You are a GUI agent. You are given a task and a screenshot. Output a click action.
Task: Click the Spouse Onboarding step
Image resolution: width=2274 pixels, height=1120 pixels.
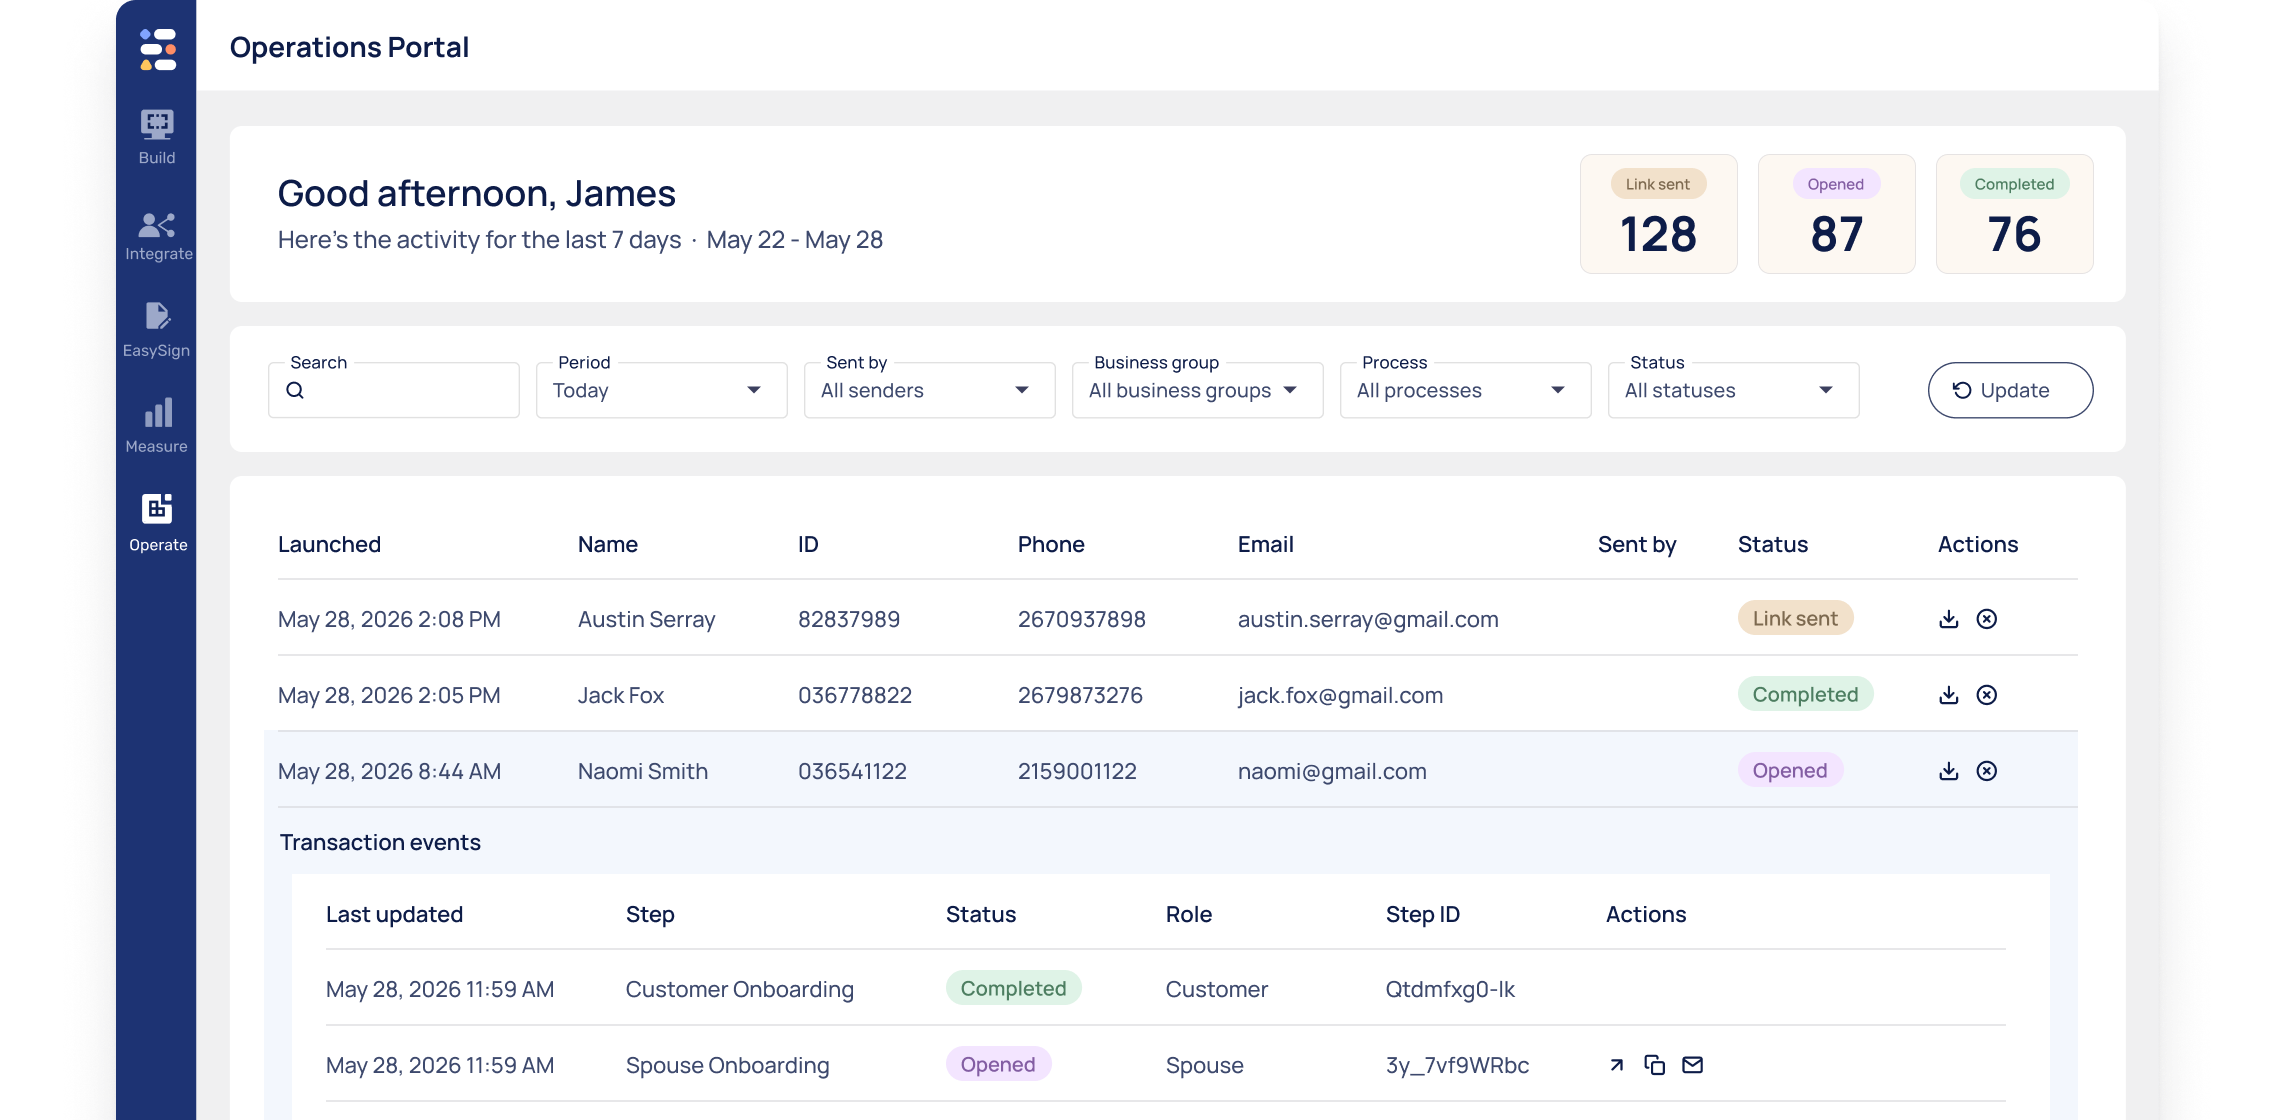[728, 1065]
